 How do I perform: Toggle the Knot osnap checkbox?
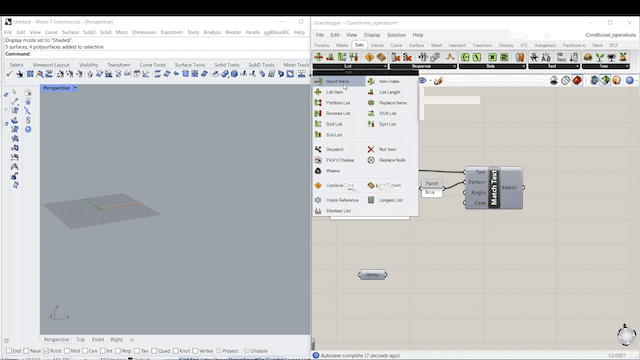[176, 351]
